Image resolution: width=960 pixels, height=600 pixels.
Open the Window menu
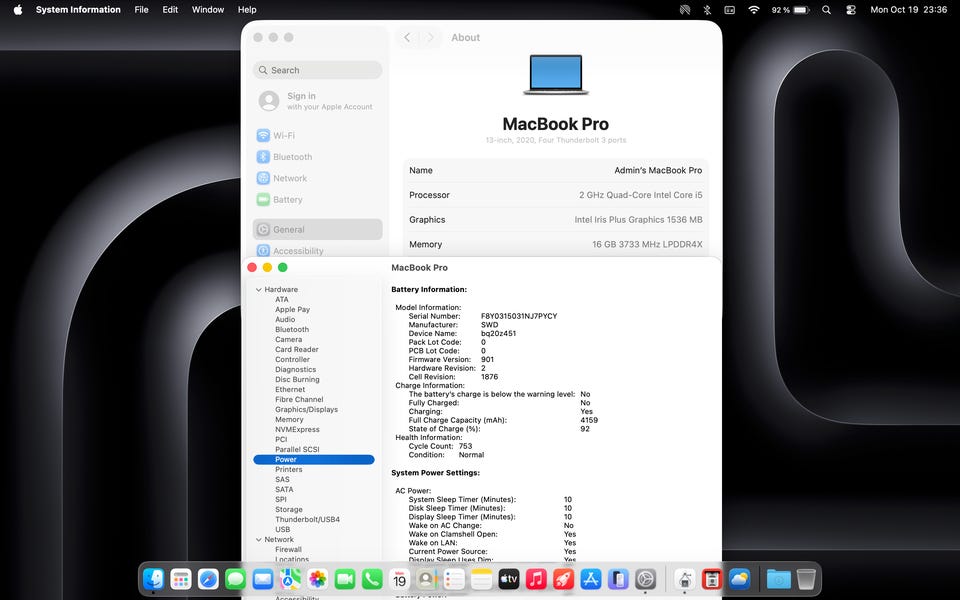(208, 10)
